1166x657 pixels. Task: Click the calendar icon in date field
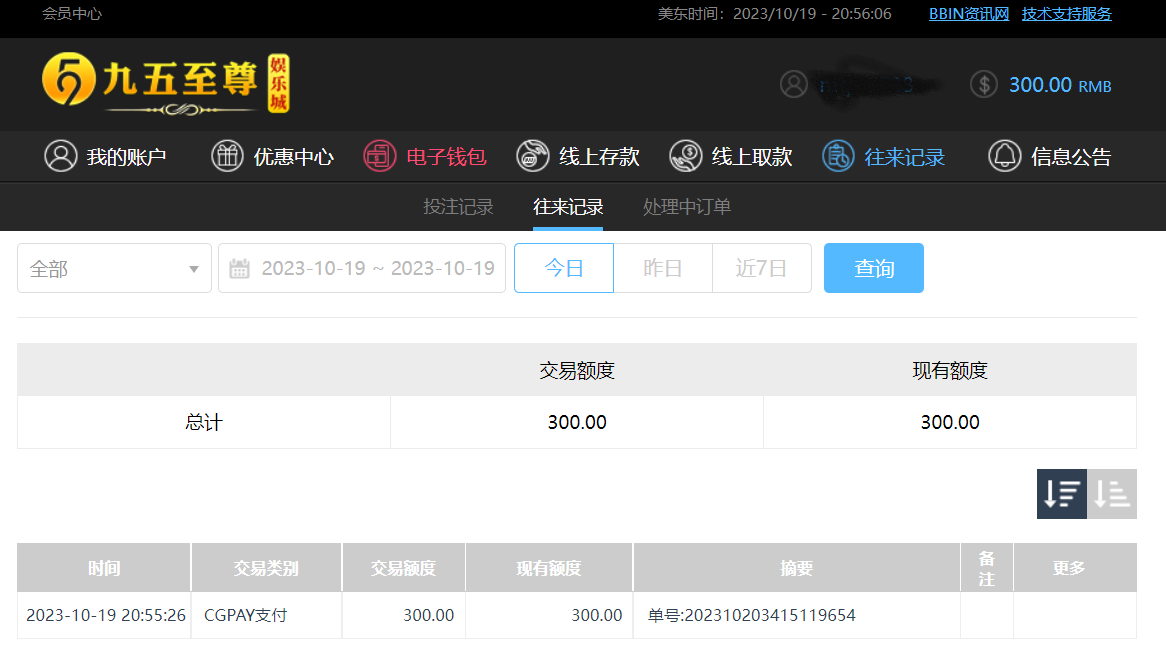239,268
